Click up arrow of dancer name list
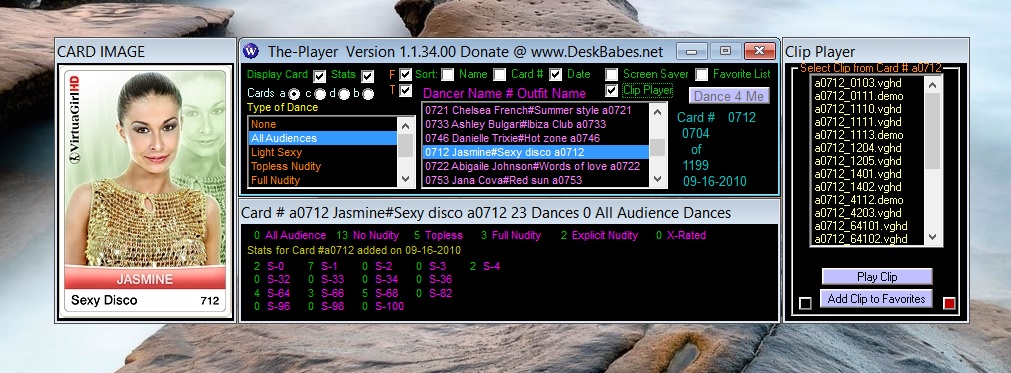 click(657, 111)
